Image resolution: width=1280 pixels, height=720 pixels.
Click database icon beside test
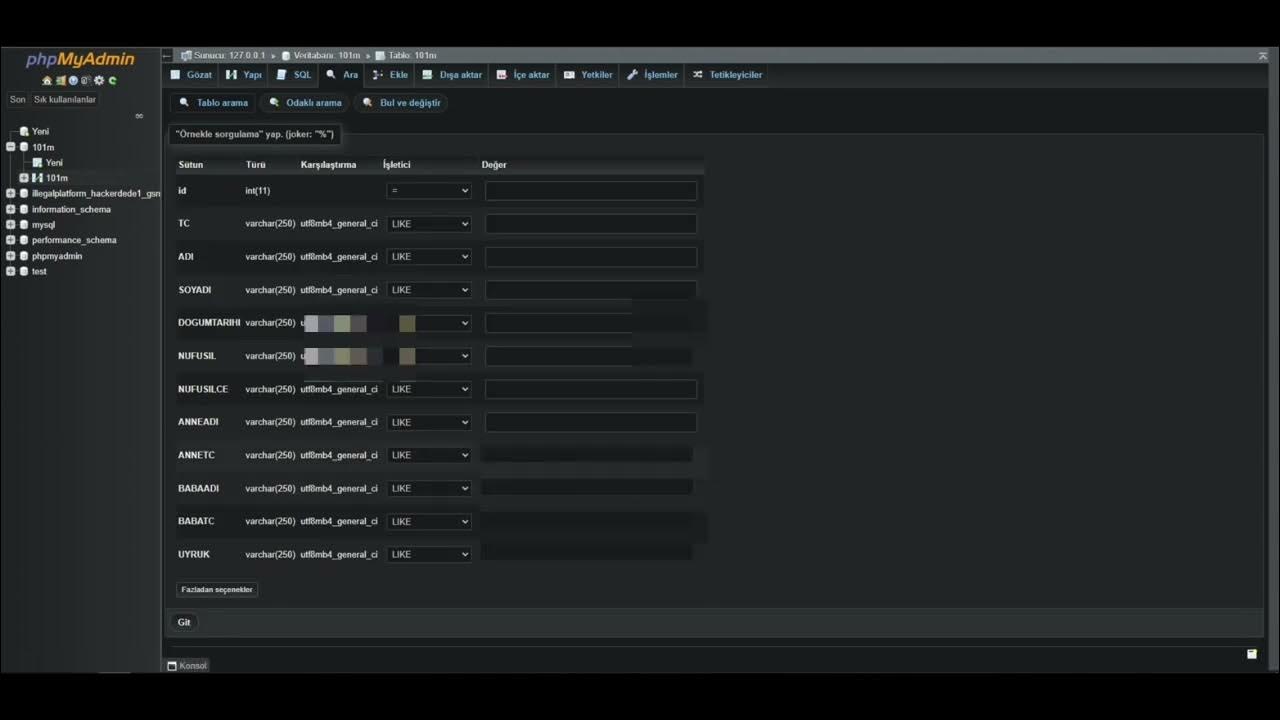[x=24, y=271]
